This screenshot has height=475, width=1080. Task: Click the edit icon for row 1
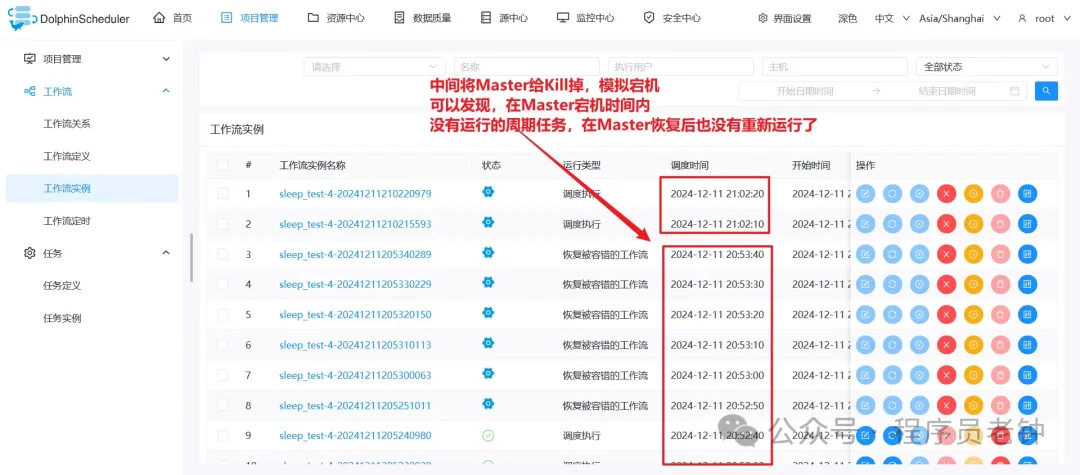(x=865, y=193)
